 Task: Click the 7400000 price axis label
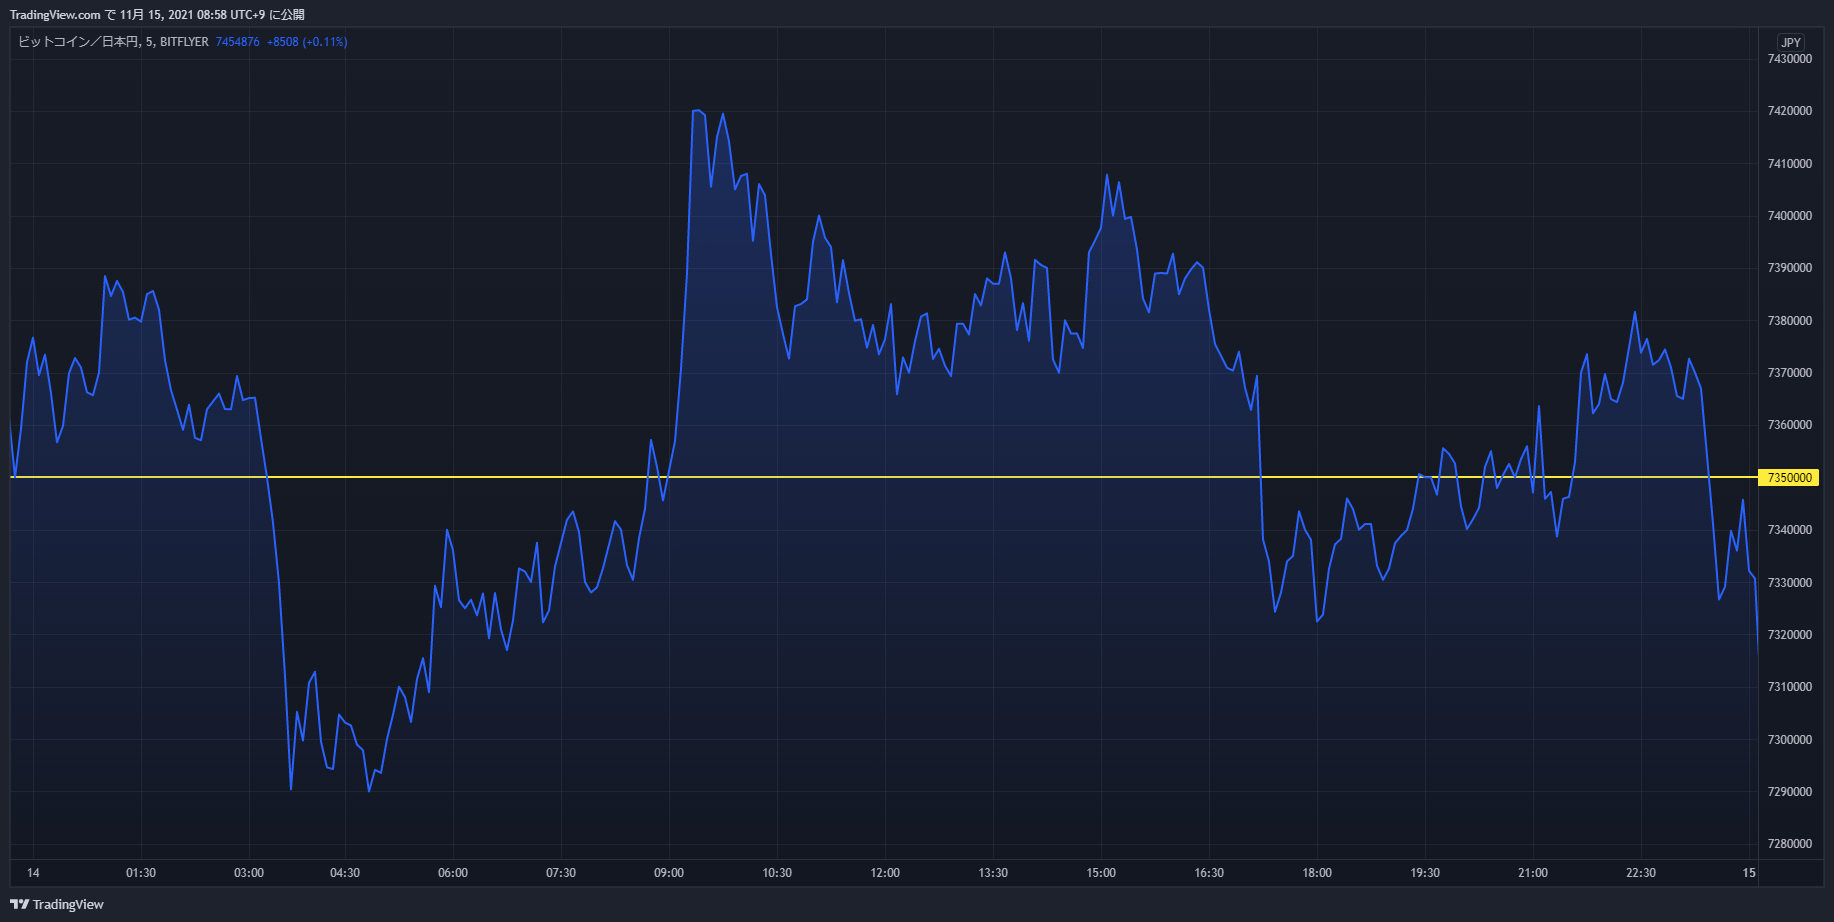[1789, 216]
